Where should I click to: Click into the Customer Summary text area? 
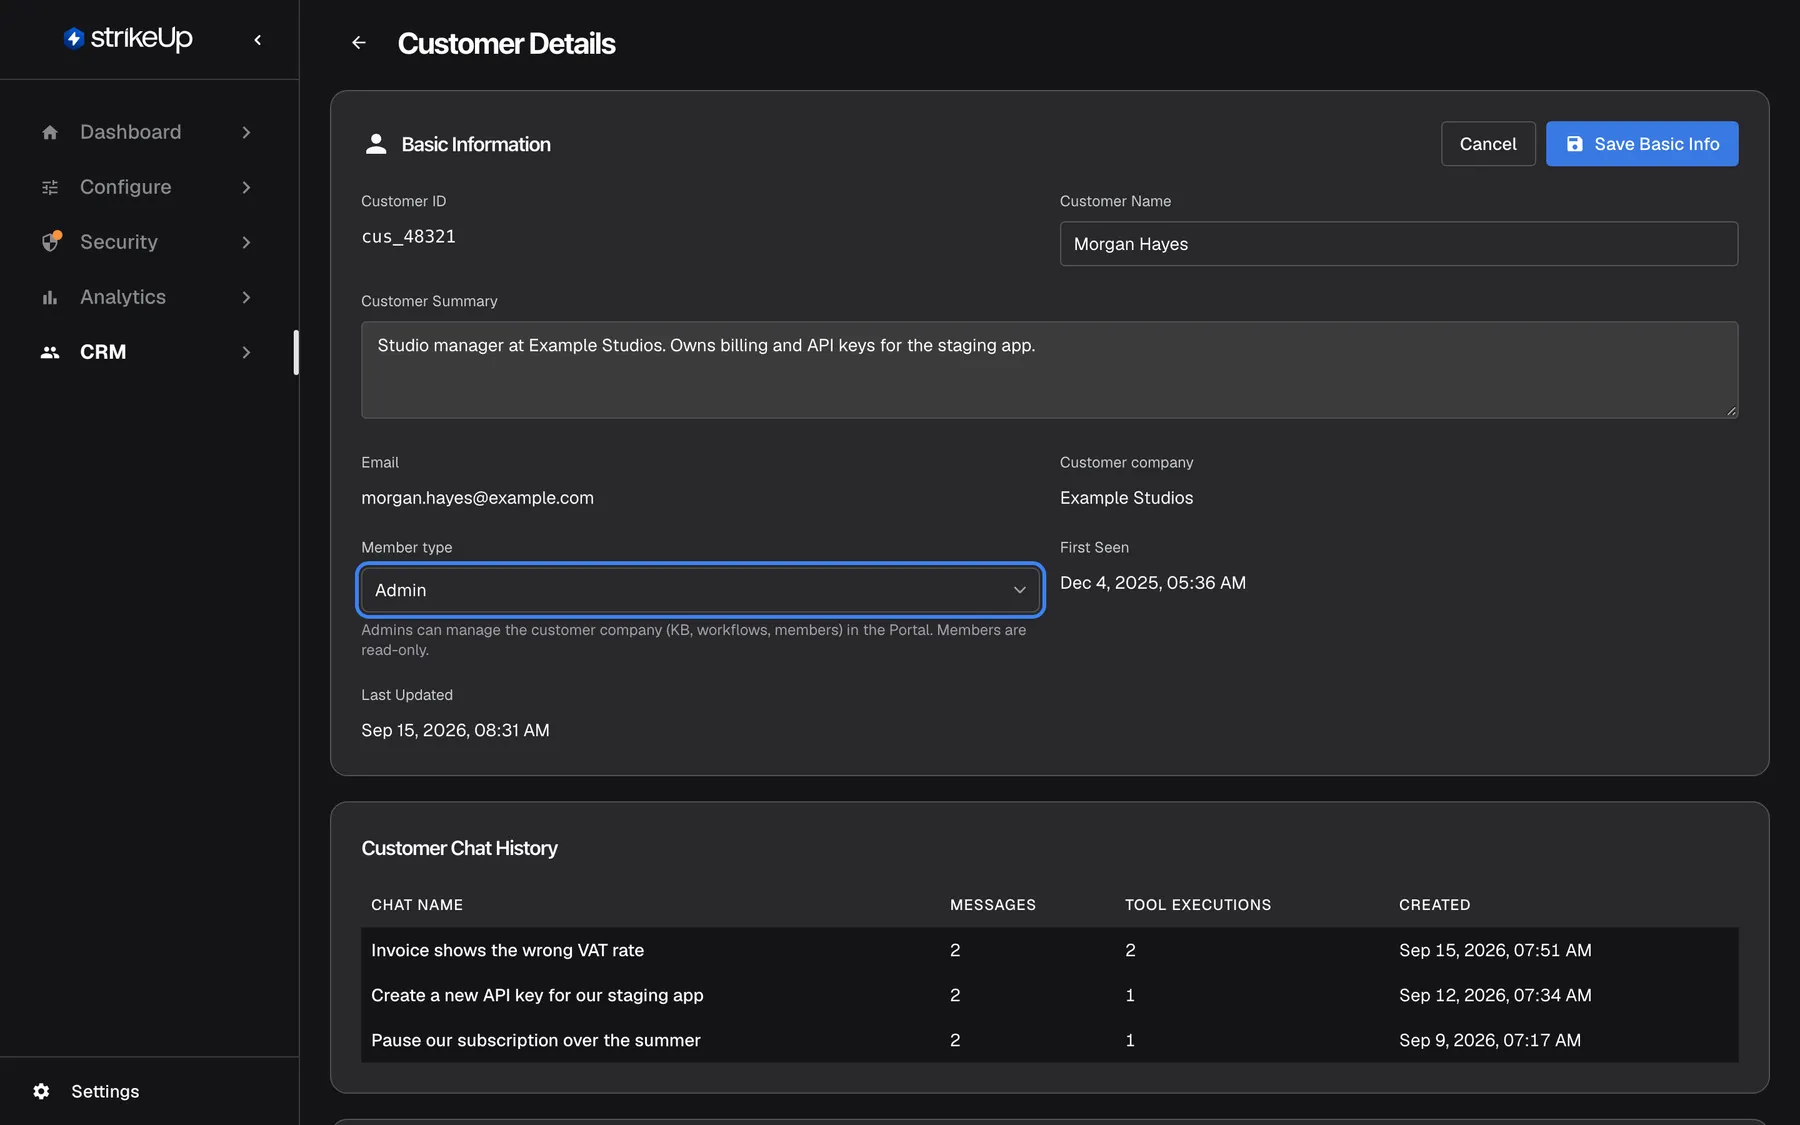point(1049,370)
